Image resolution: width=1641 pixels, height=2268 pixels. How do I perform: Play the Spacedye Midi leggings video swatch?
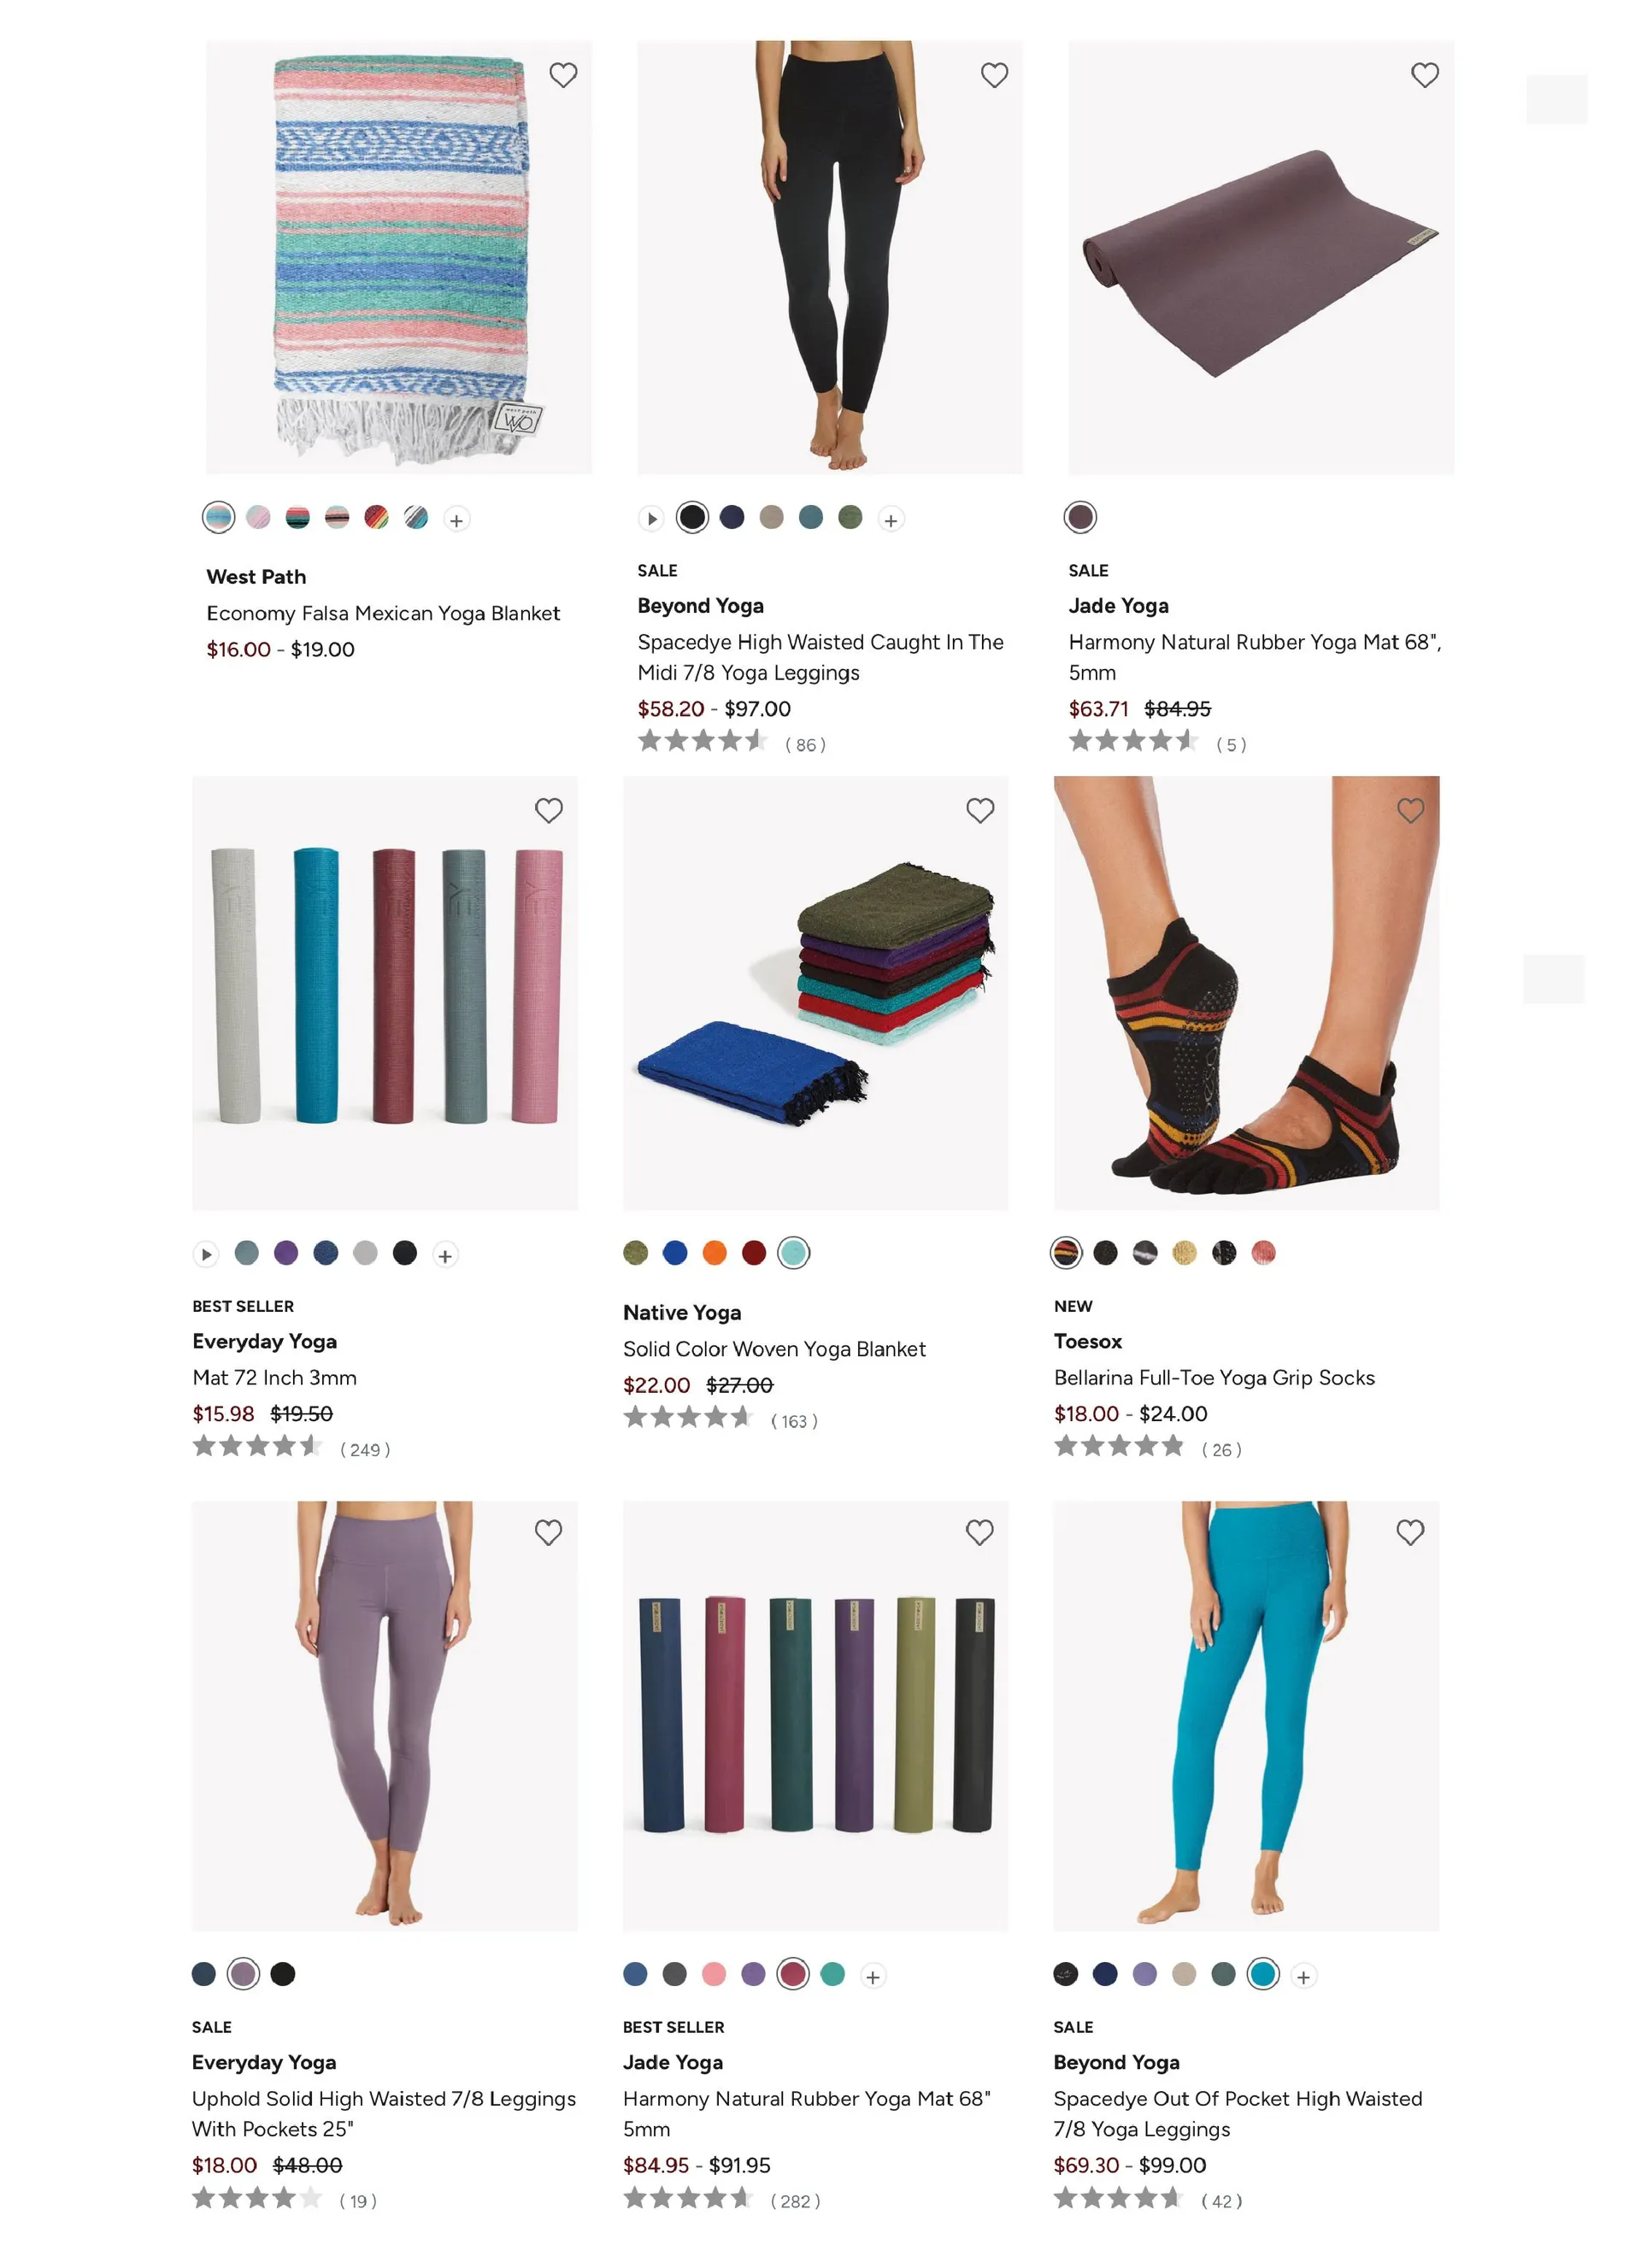point(652,519)
